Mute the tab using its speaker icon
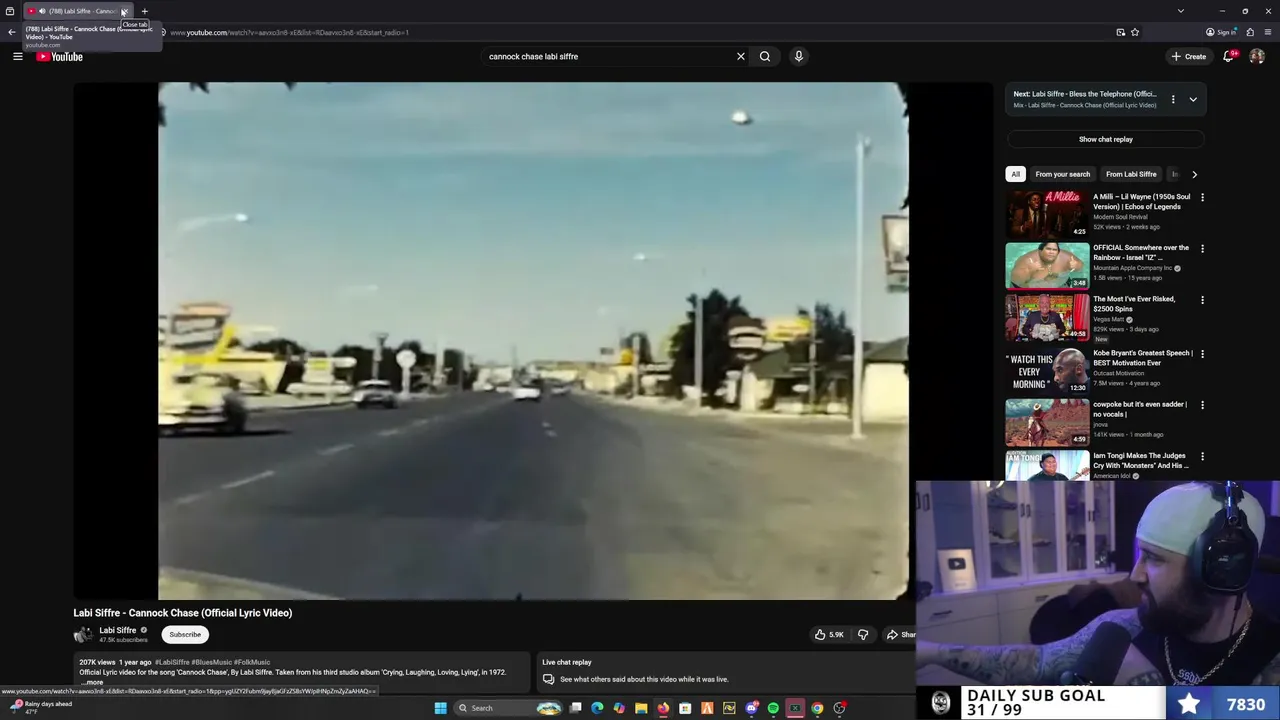The height and width of the screenshot is (720, 1280). pos(42,11)
